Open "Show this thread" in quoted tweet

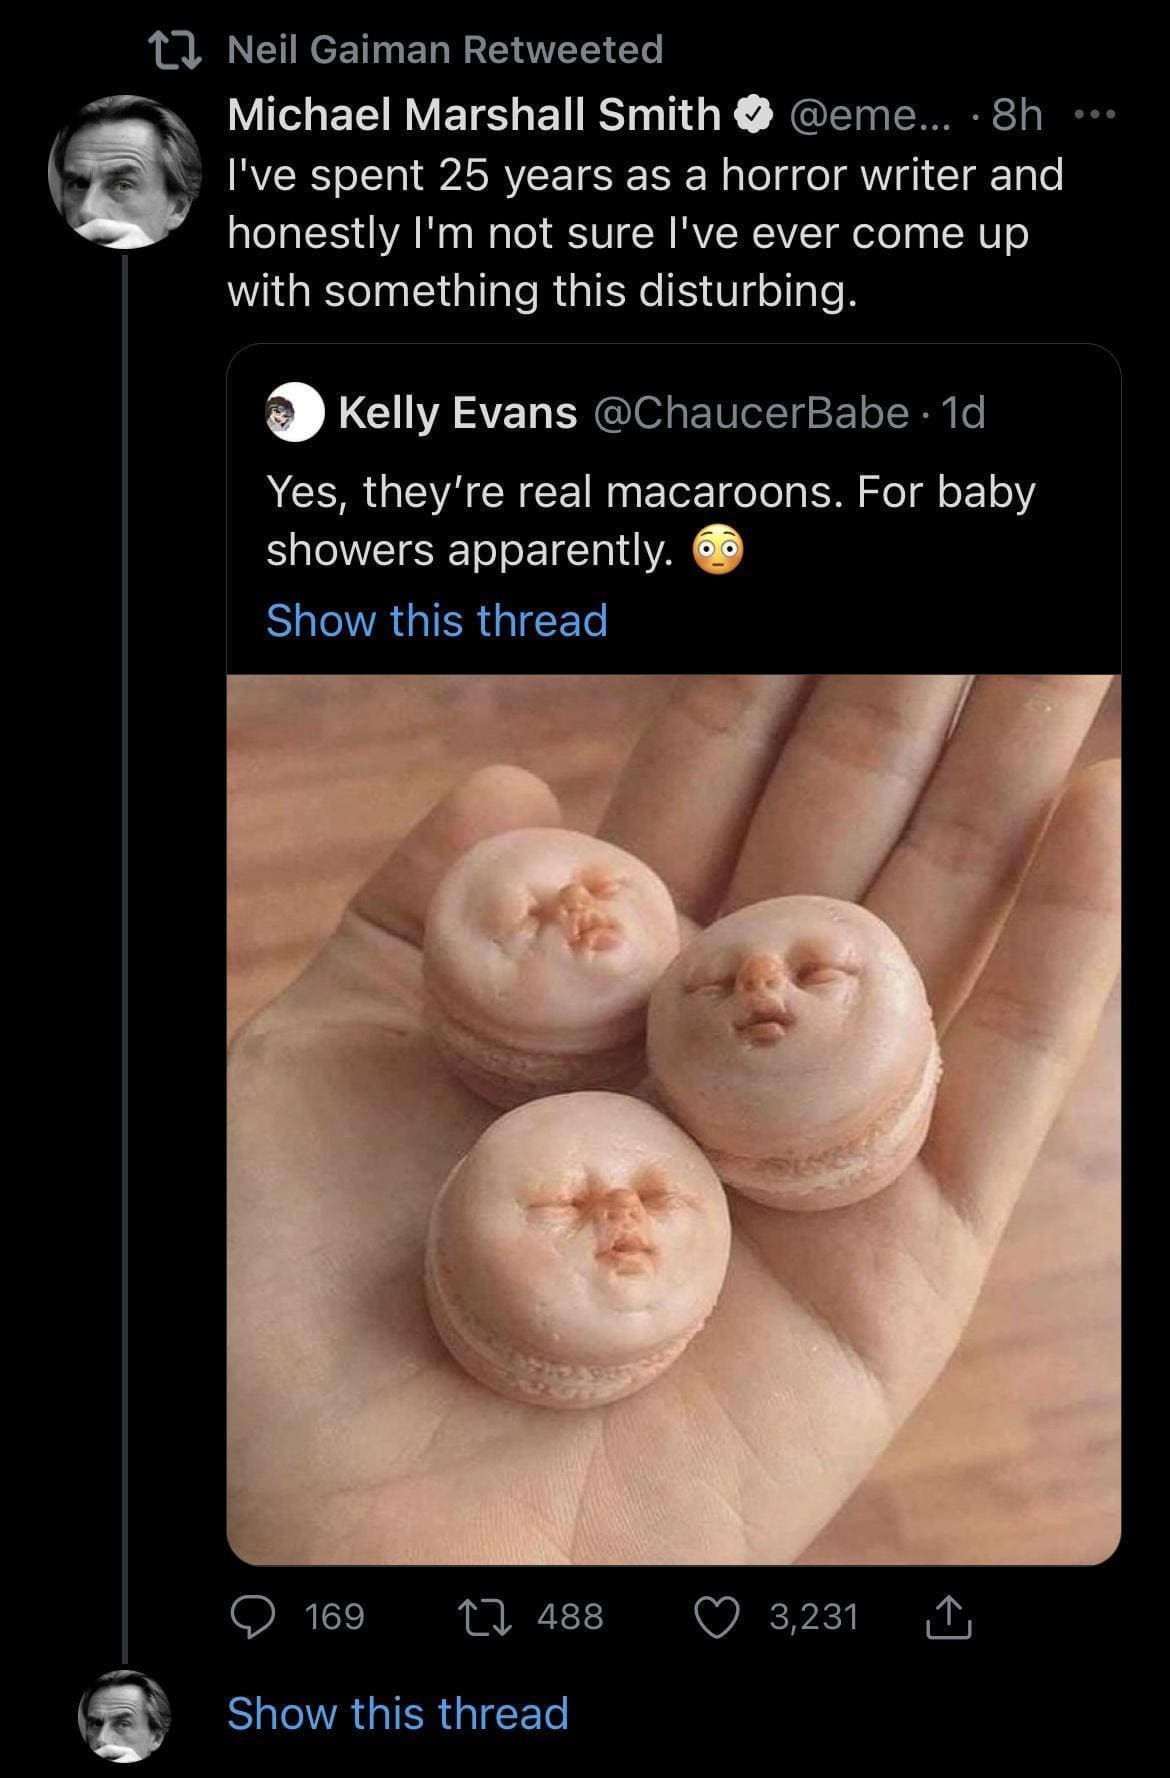coord(436,620)
